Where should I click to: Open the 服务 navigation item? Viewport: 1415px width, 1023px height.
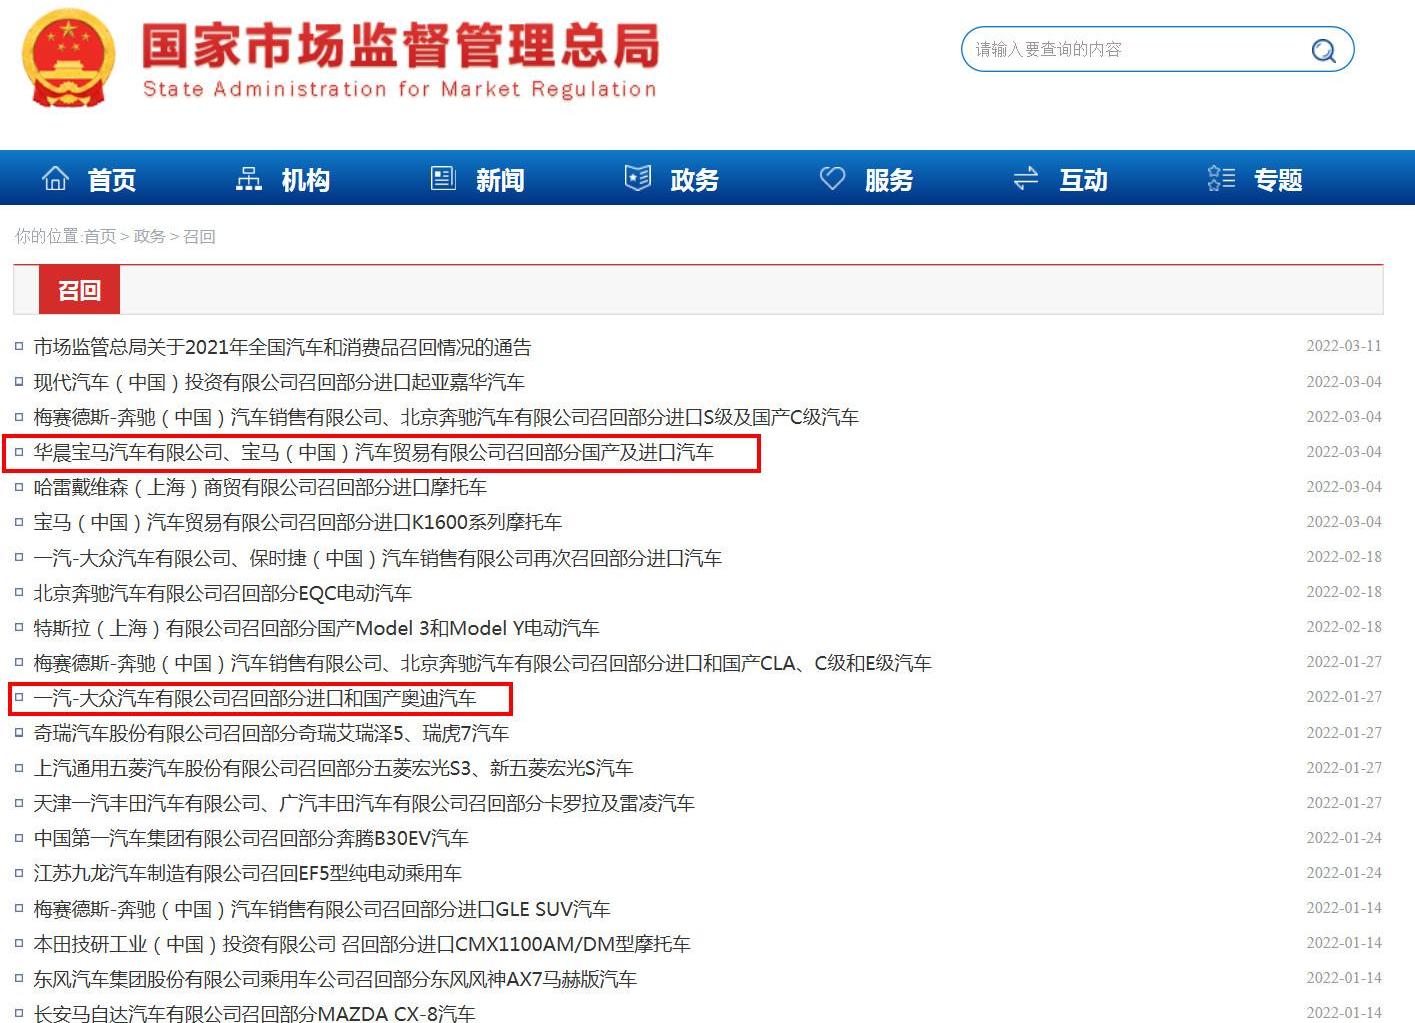889,180
